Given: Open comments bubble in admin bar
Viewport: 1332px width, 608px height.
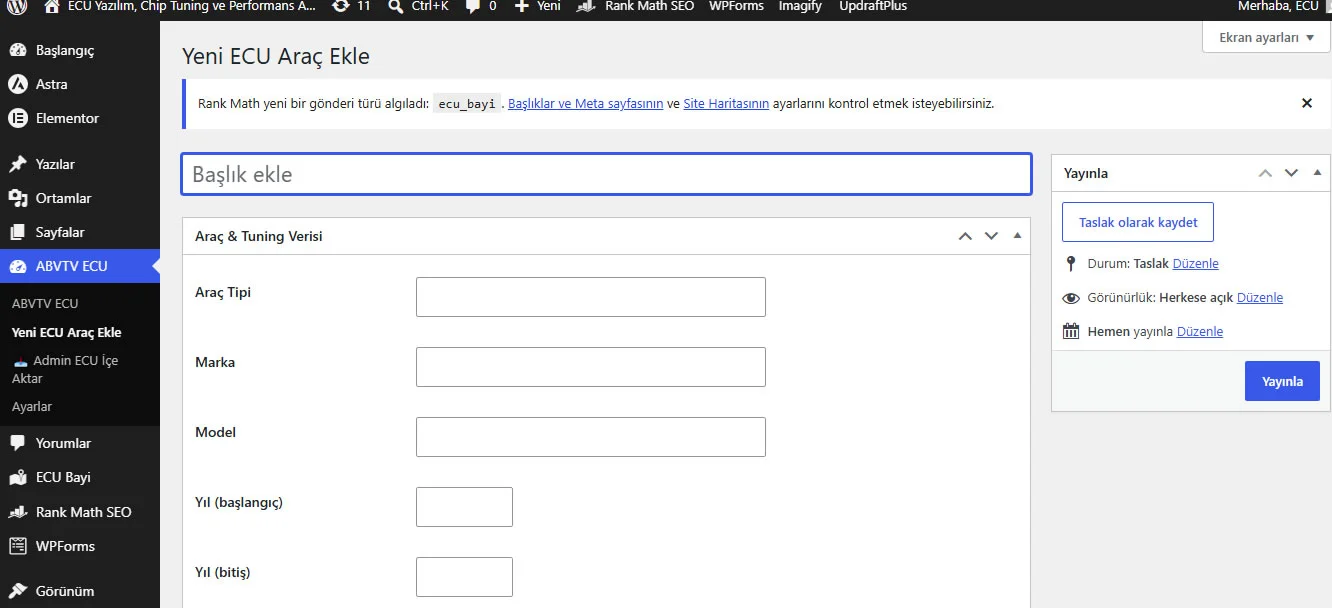Looking at the screenshot, I should pos(481,6).
